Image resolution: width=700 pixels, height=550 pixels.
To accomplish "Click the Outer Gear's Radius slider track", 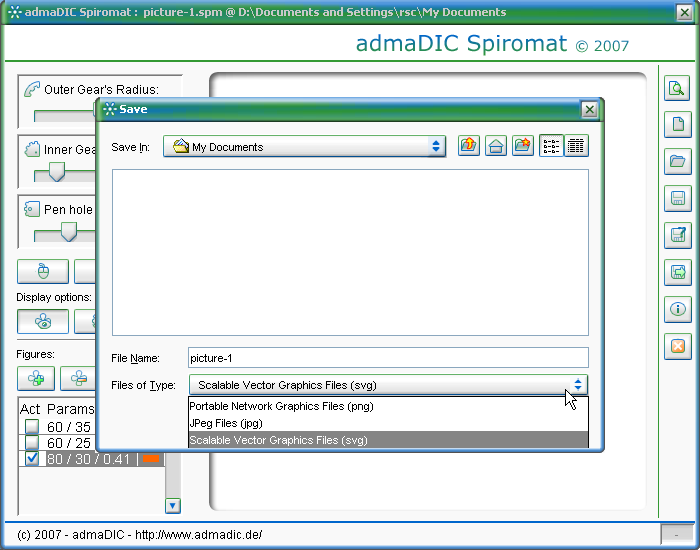I will click(65, 116).
